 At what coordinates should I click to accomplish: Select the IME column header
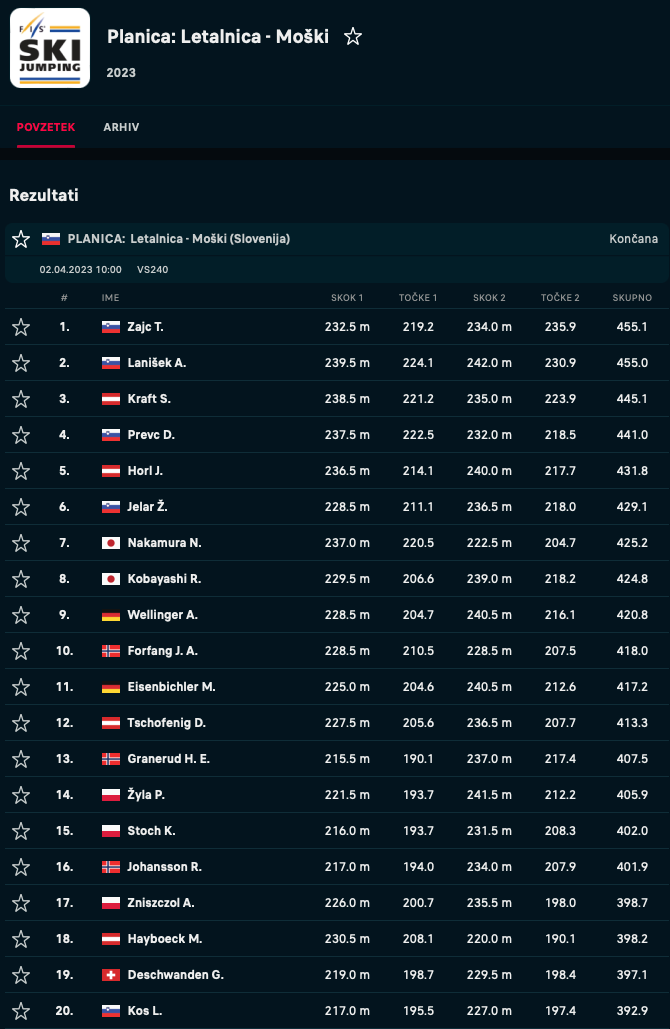[110, 298]
